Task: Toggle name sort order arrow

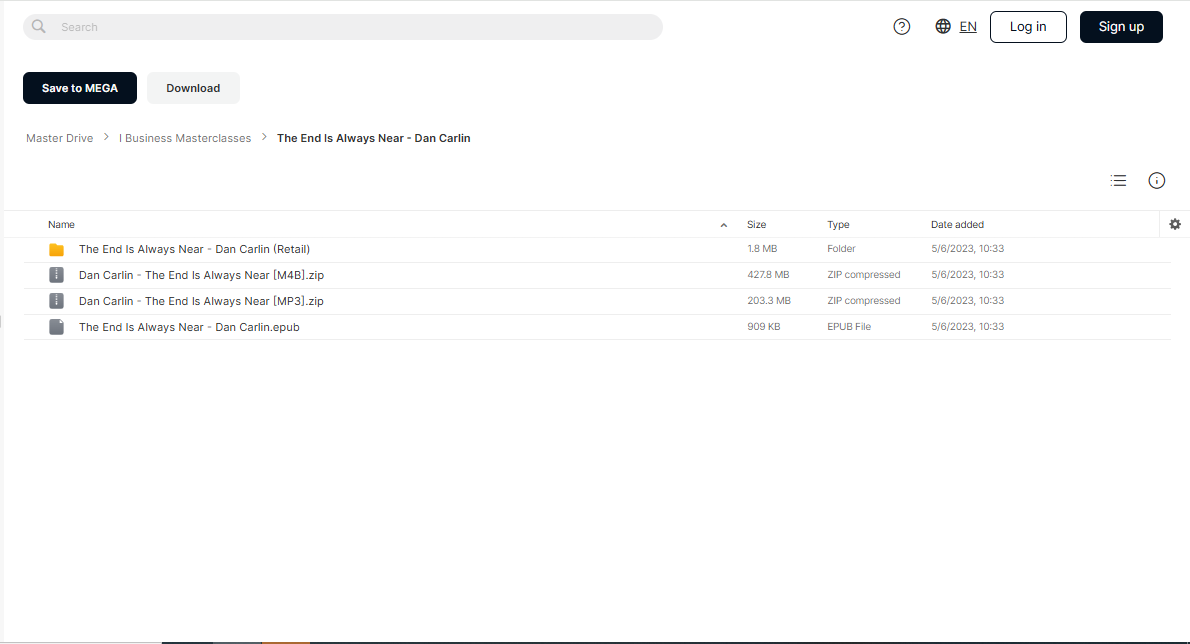Action: 723,225
